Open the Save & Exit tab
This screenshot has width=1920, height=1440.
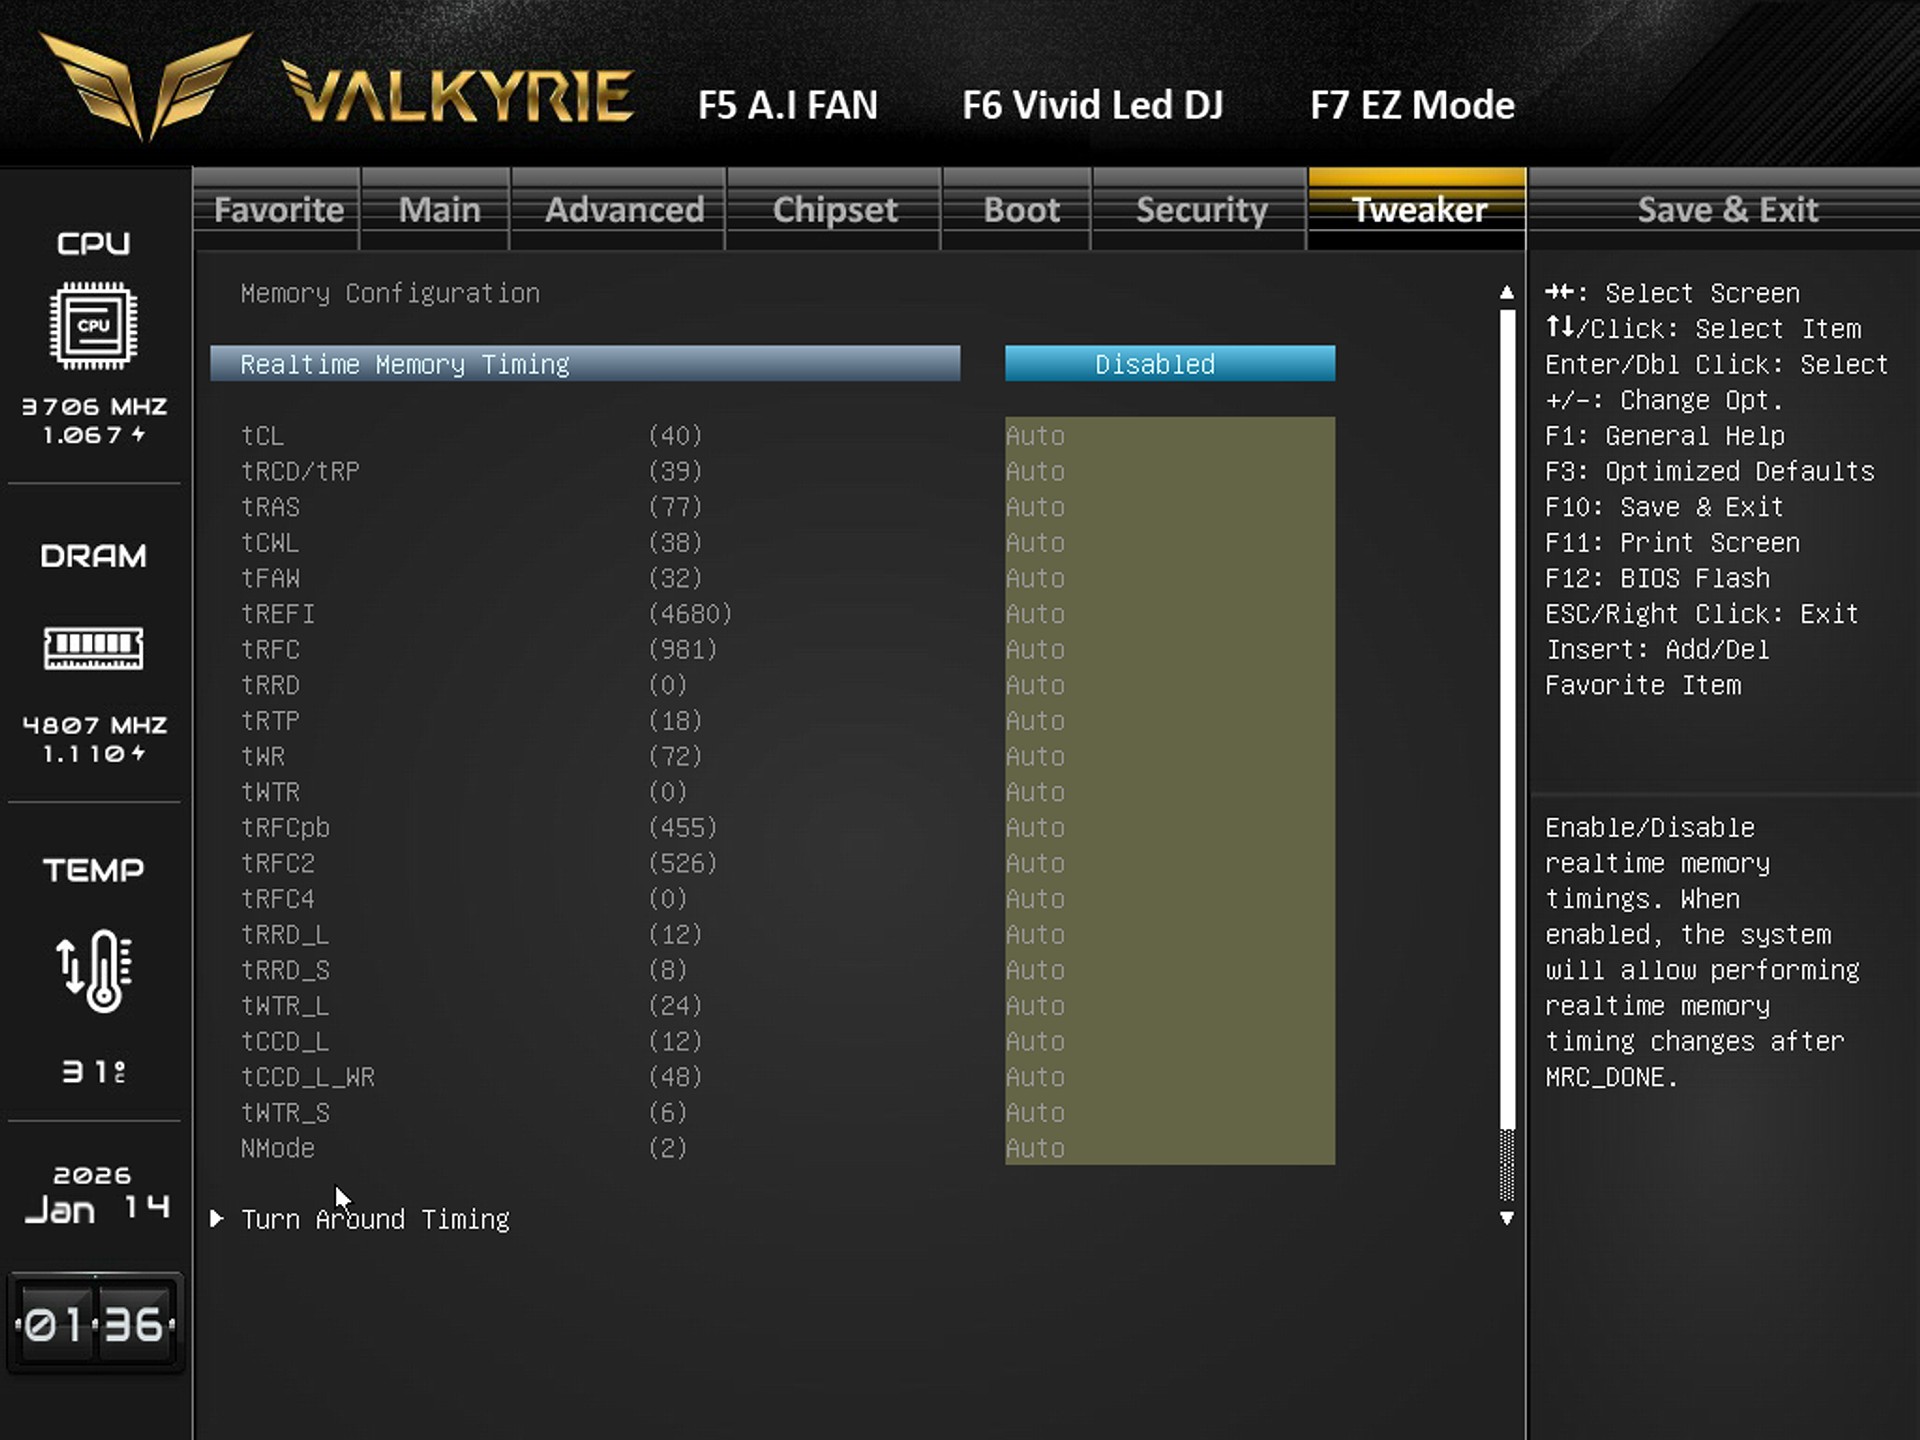click(1726, 210)
